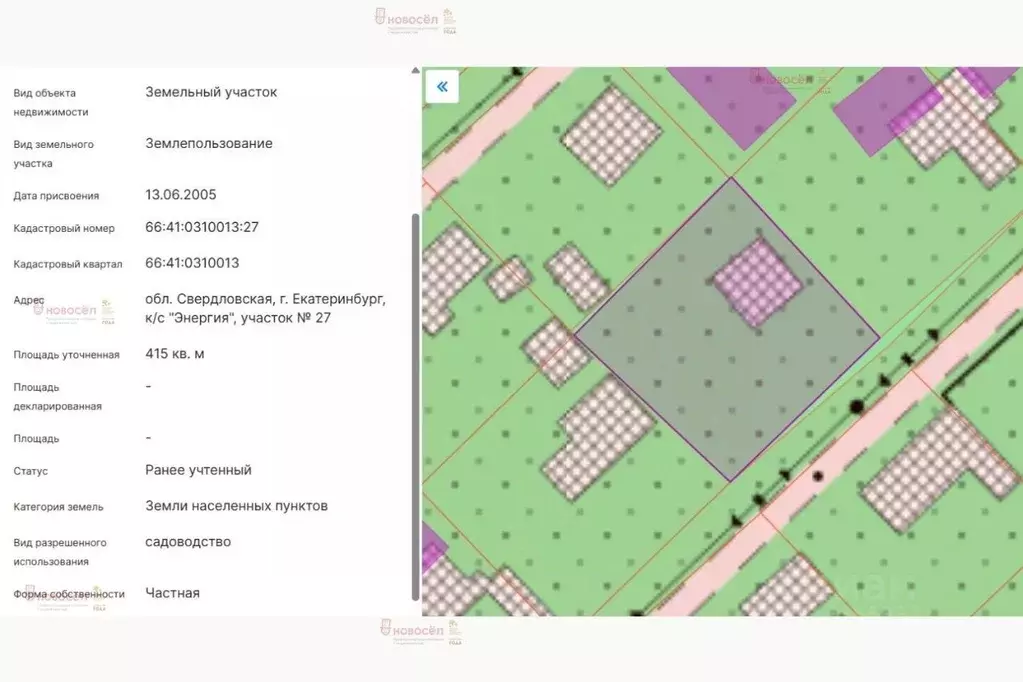The height and width of the screenshot is (682, 1023).
Task: Click the scrollbar up arrow in info panel
Action: pos(416,71)
